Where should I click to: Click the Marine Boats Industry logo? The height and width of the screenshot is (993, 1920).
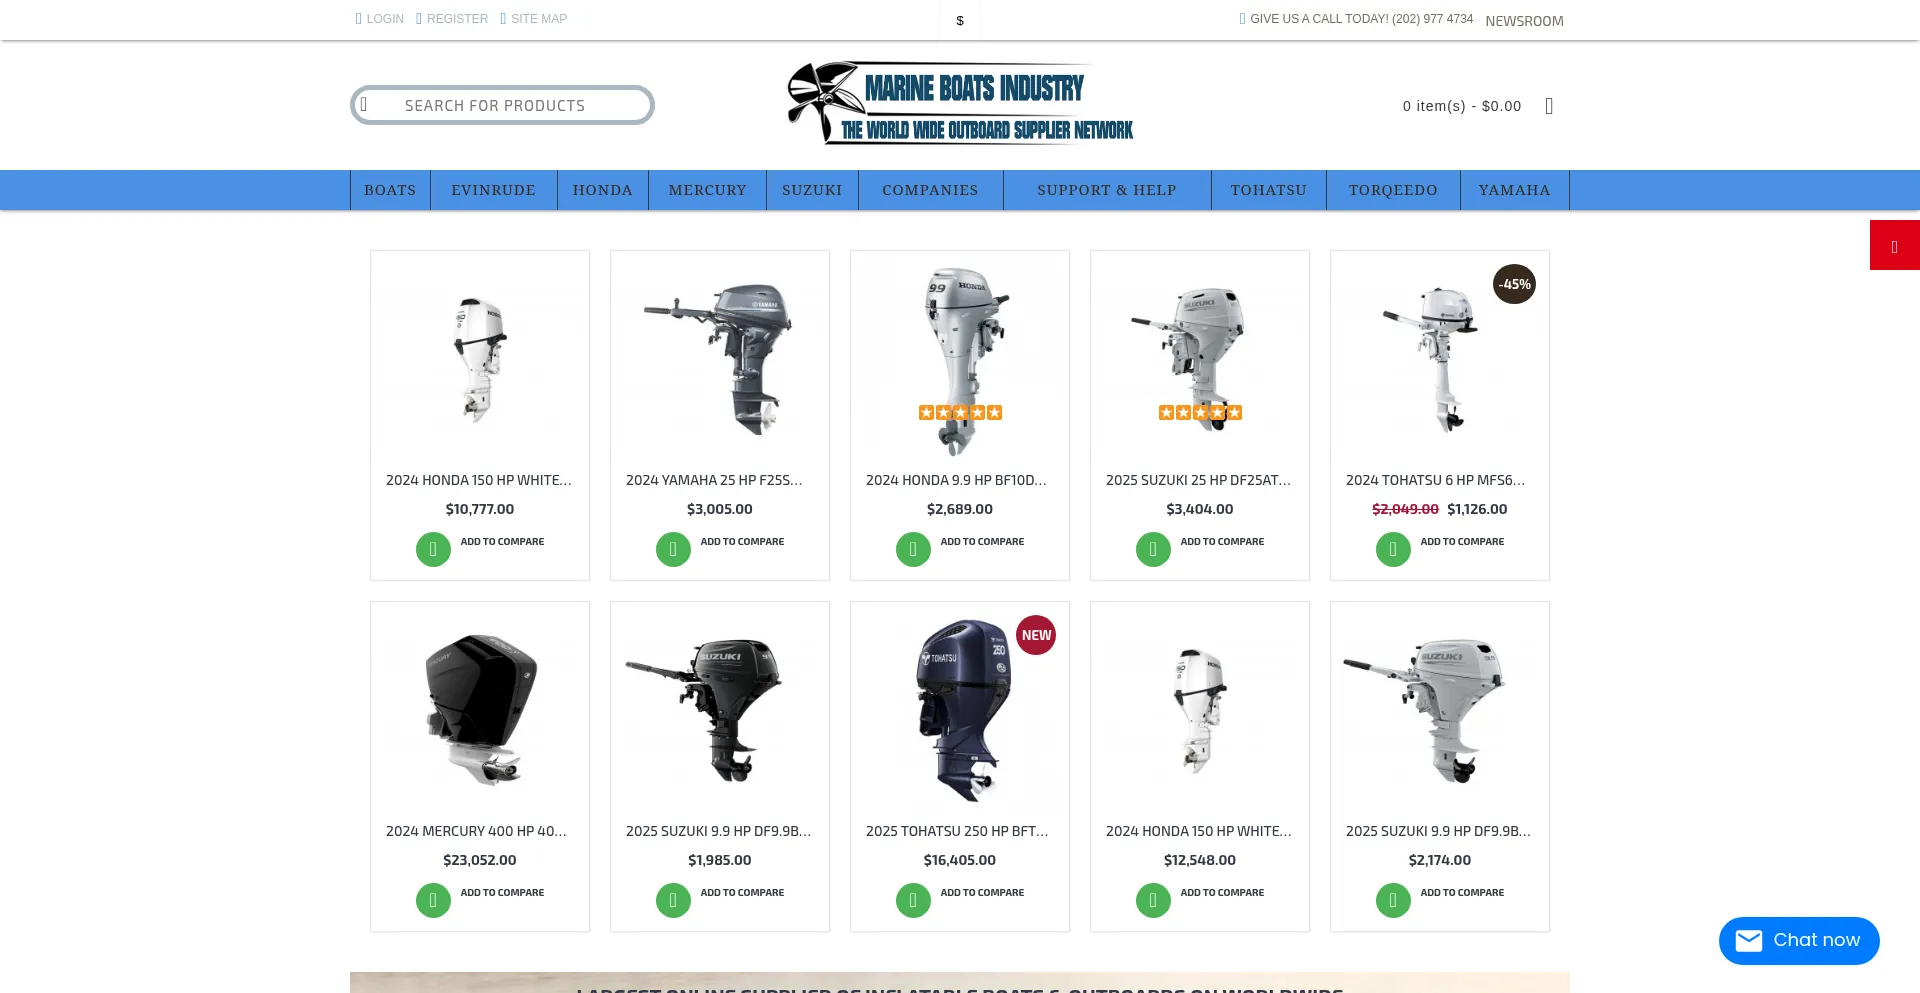[959, 104]
